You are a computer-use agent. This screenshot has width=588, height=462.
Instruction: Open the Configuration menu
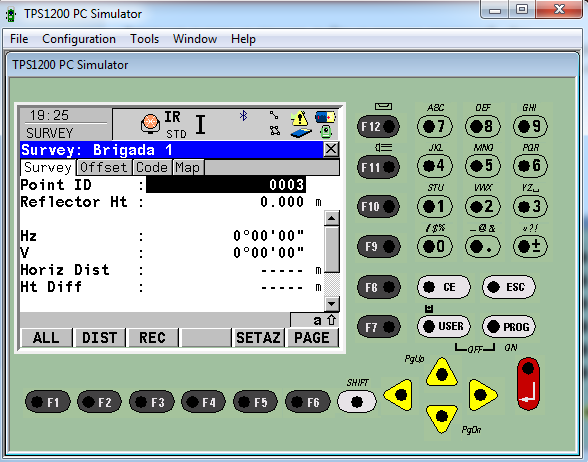(79, 39)
